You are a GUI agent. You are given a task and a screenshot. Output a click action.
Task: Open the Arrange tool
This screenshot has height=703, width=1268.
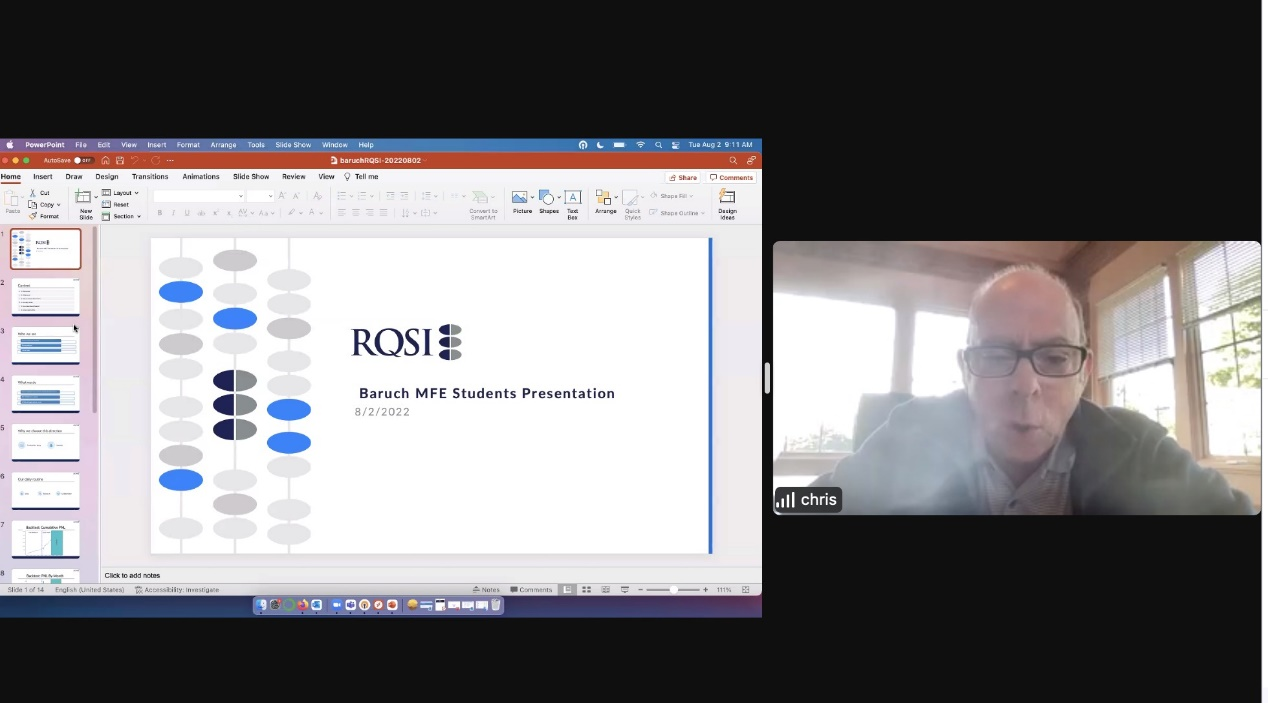coord(605,202)
